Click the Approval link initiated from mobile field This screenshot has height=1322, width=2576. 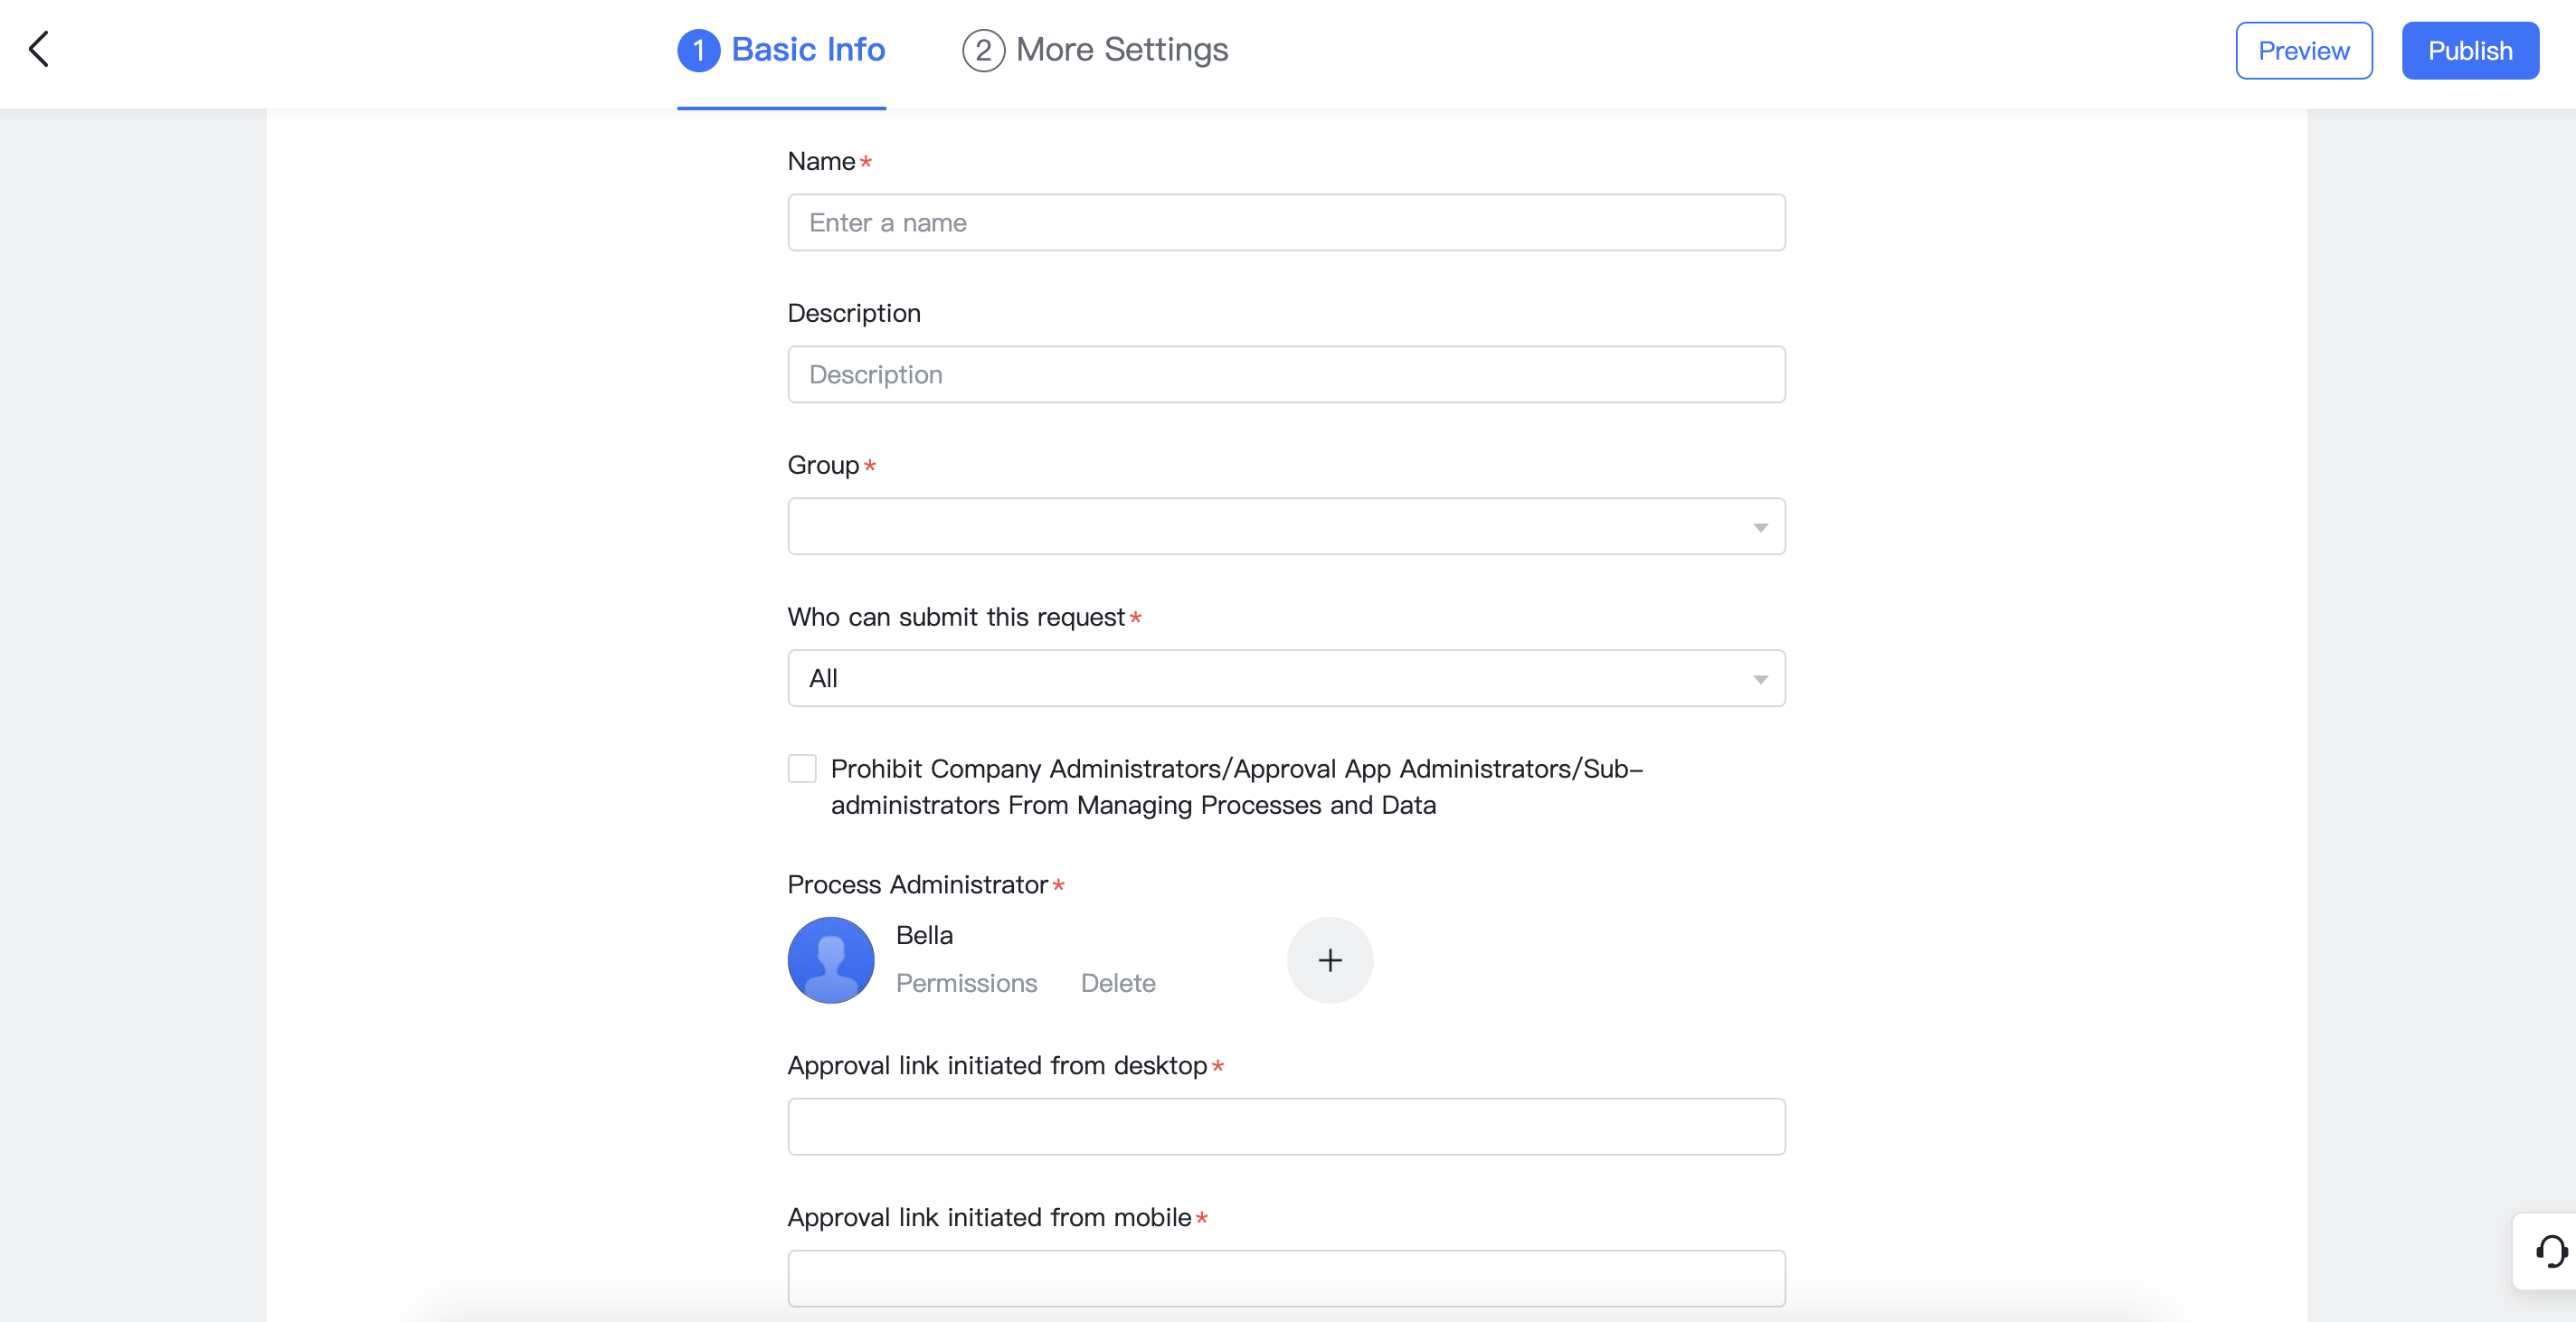(x=1286, y=1278)
